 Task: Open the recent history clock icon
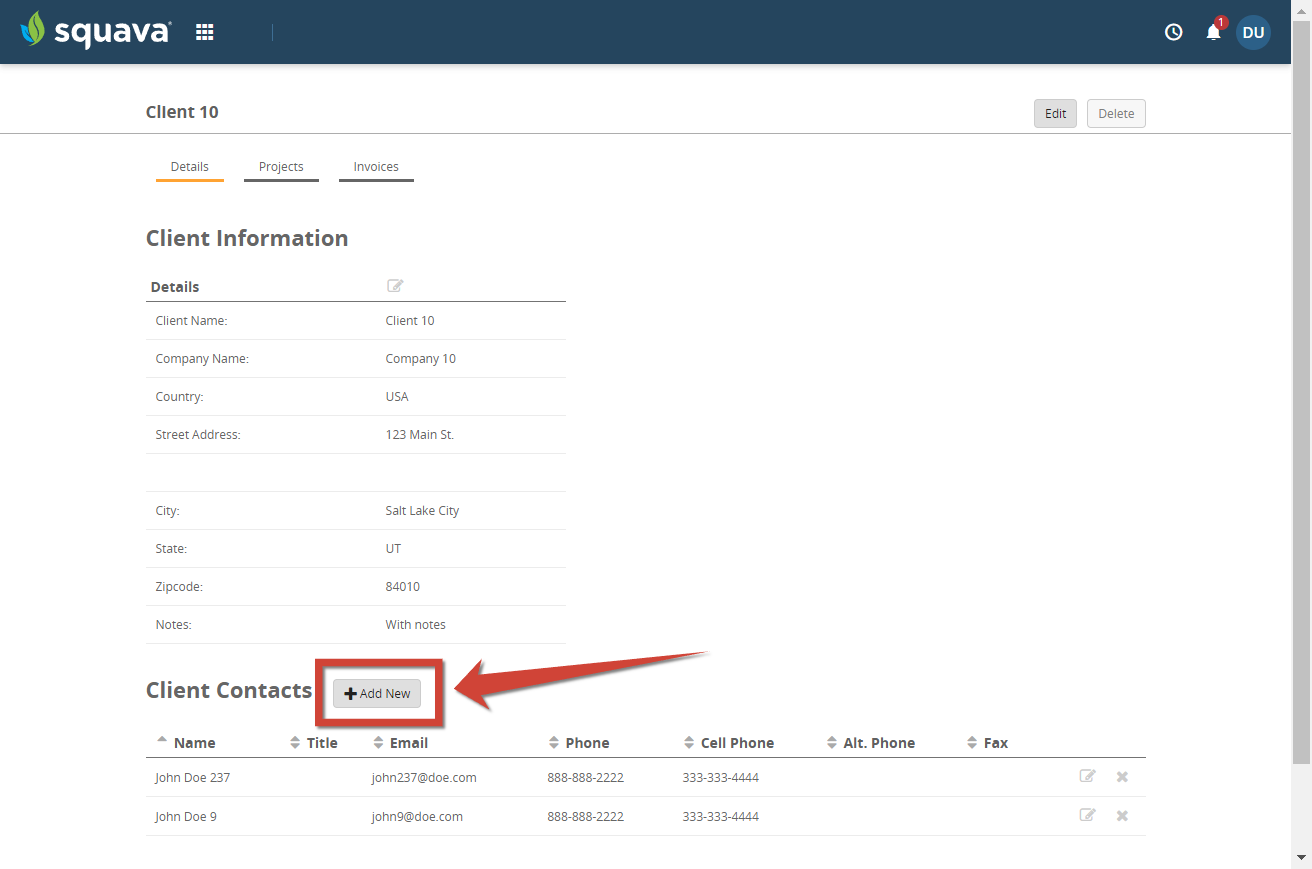(1173, 31)
